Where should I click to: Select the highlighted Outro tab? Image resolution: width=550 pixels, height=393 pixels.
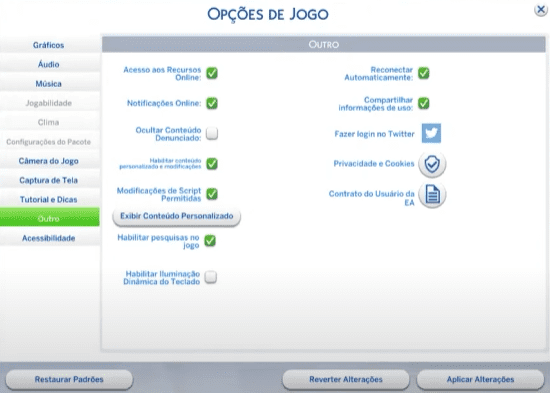tap(49, 218)
